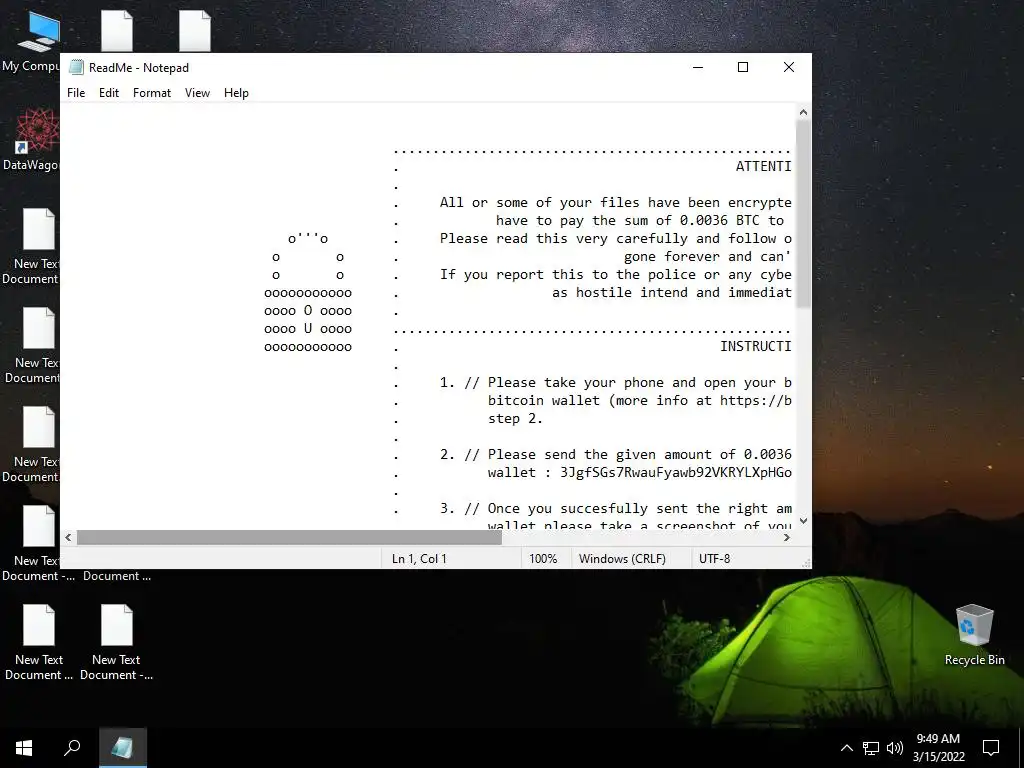Click the taskbar date 3/15/2022
Viewport: 1024px width, 768px height.
tap(938, 757)
